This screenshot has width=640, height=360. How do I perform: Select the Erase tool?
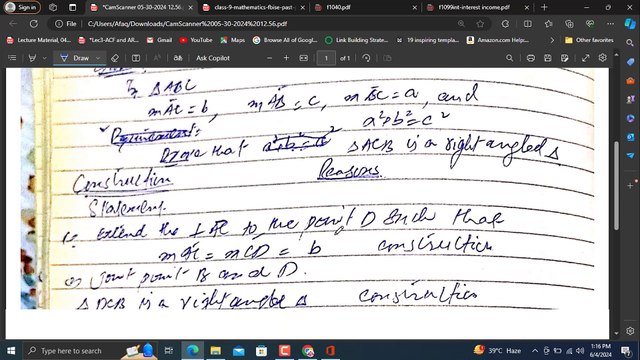pos(115,58)
